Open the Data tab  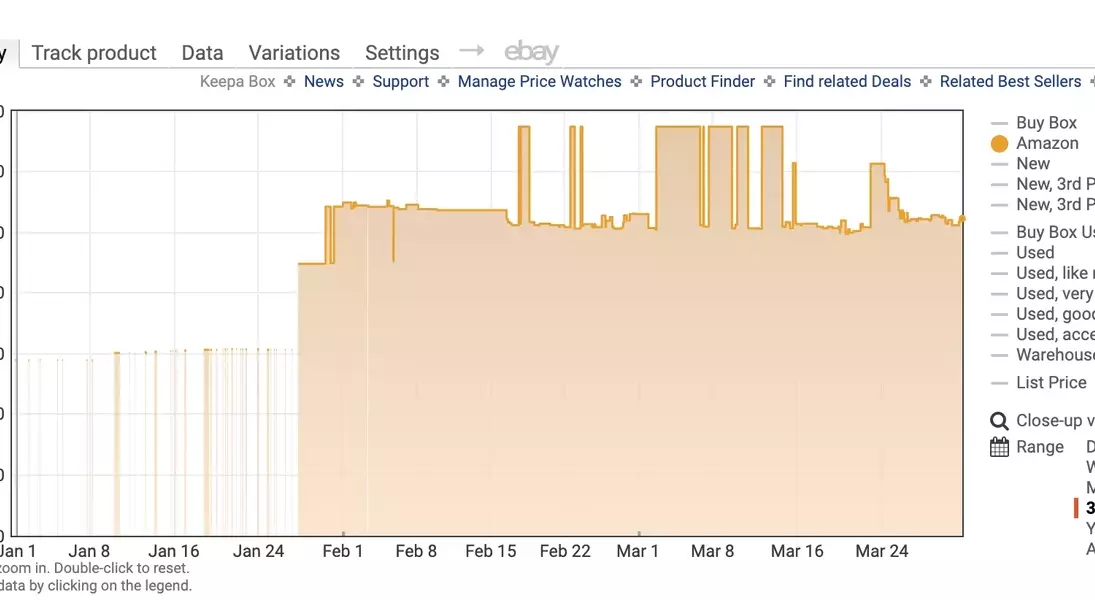(202, 53)
